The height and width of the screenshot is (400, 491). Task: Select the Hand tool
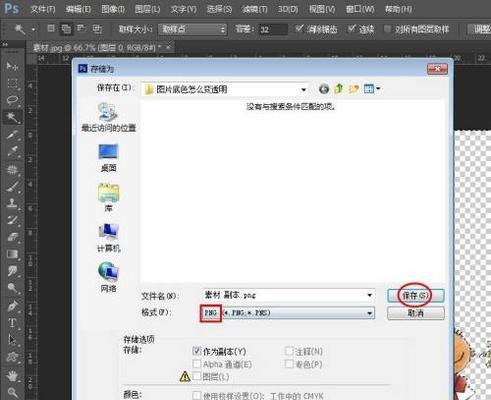[x=12, y=376]
